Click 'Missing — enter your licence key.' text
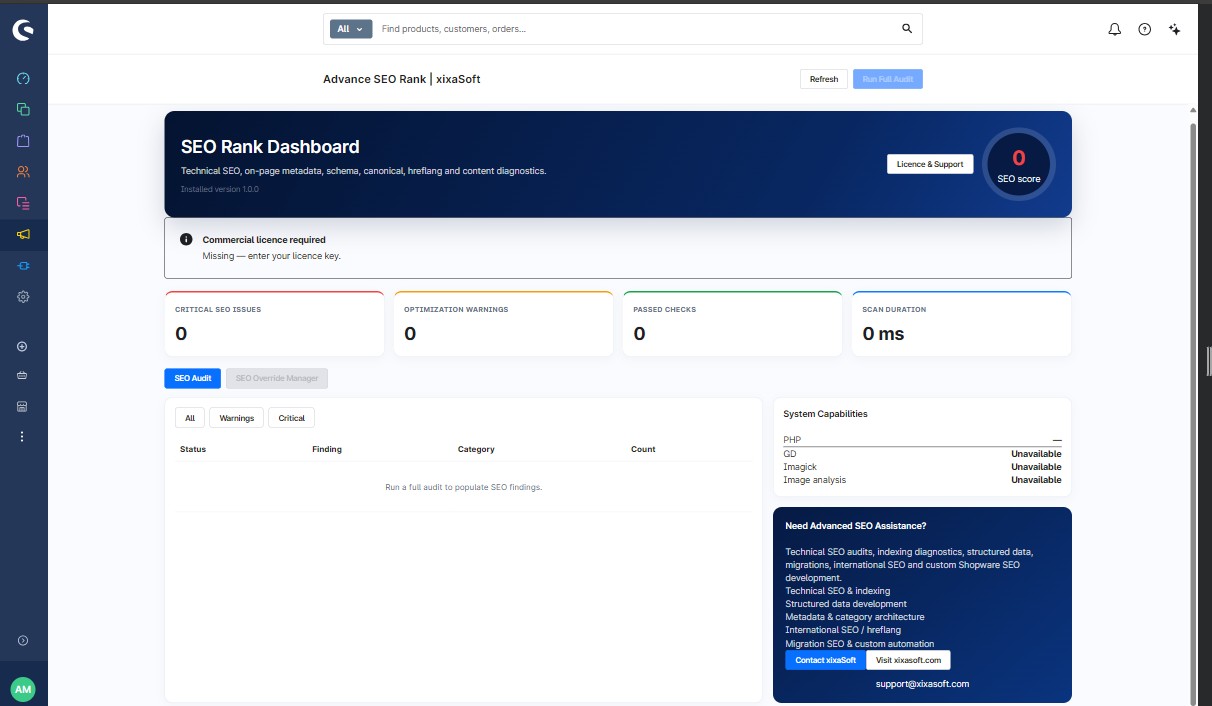This screenshot has width=1212, height=706. coord(272,256)
